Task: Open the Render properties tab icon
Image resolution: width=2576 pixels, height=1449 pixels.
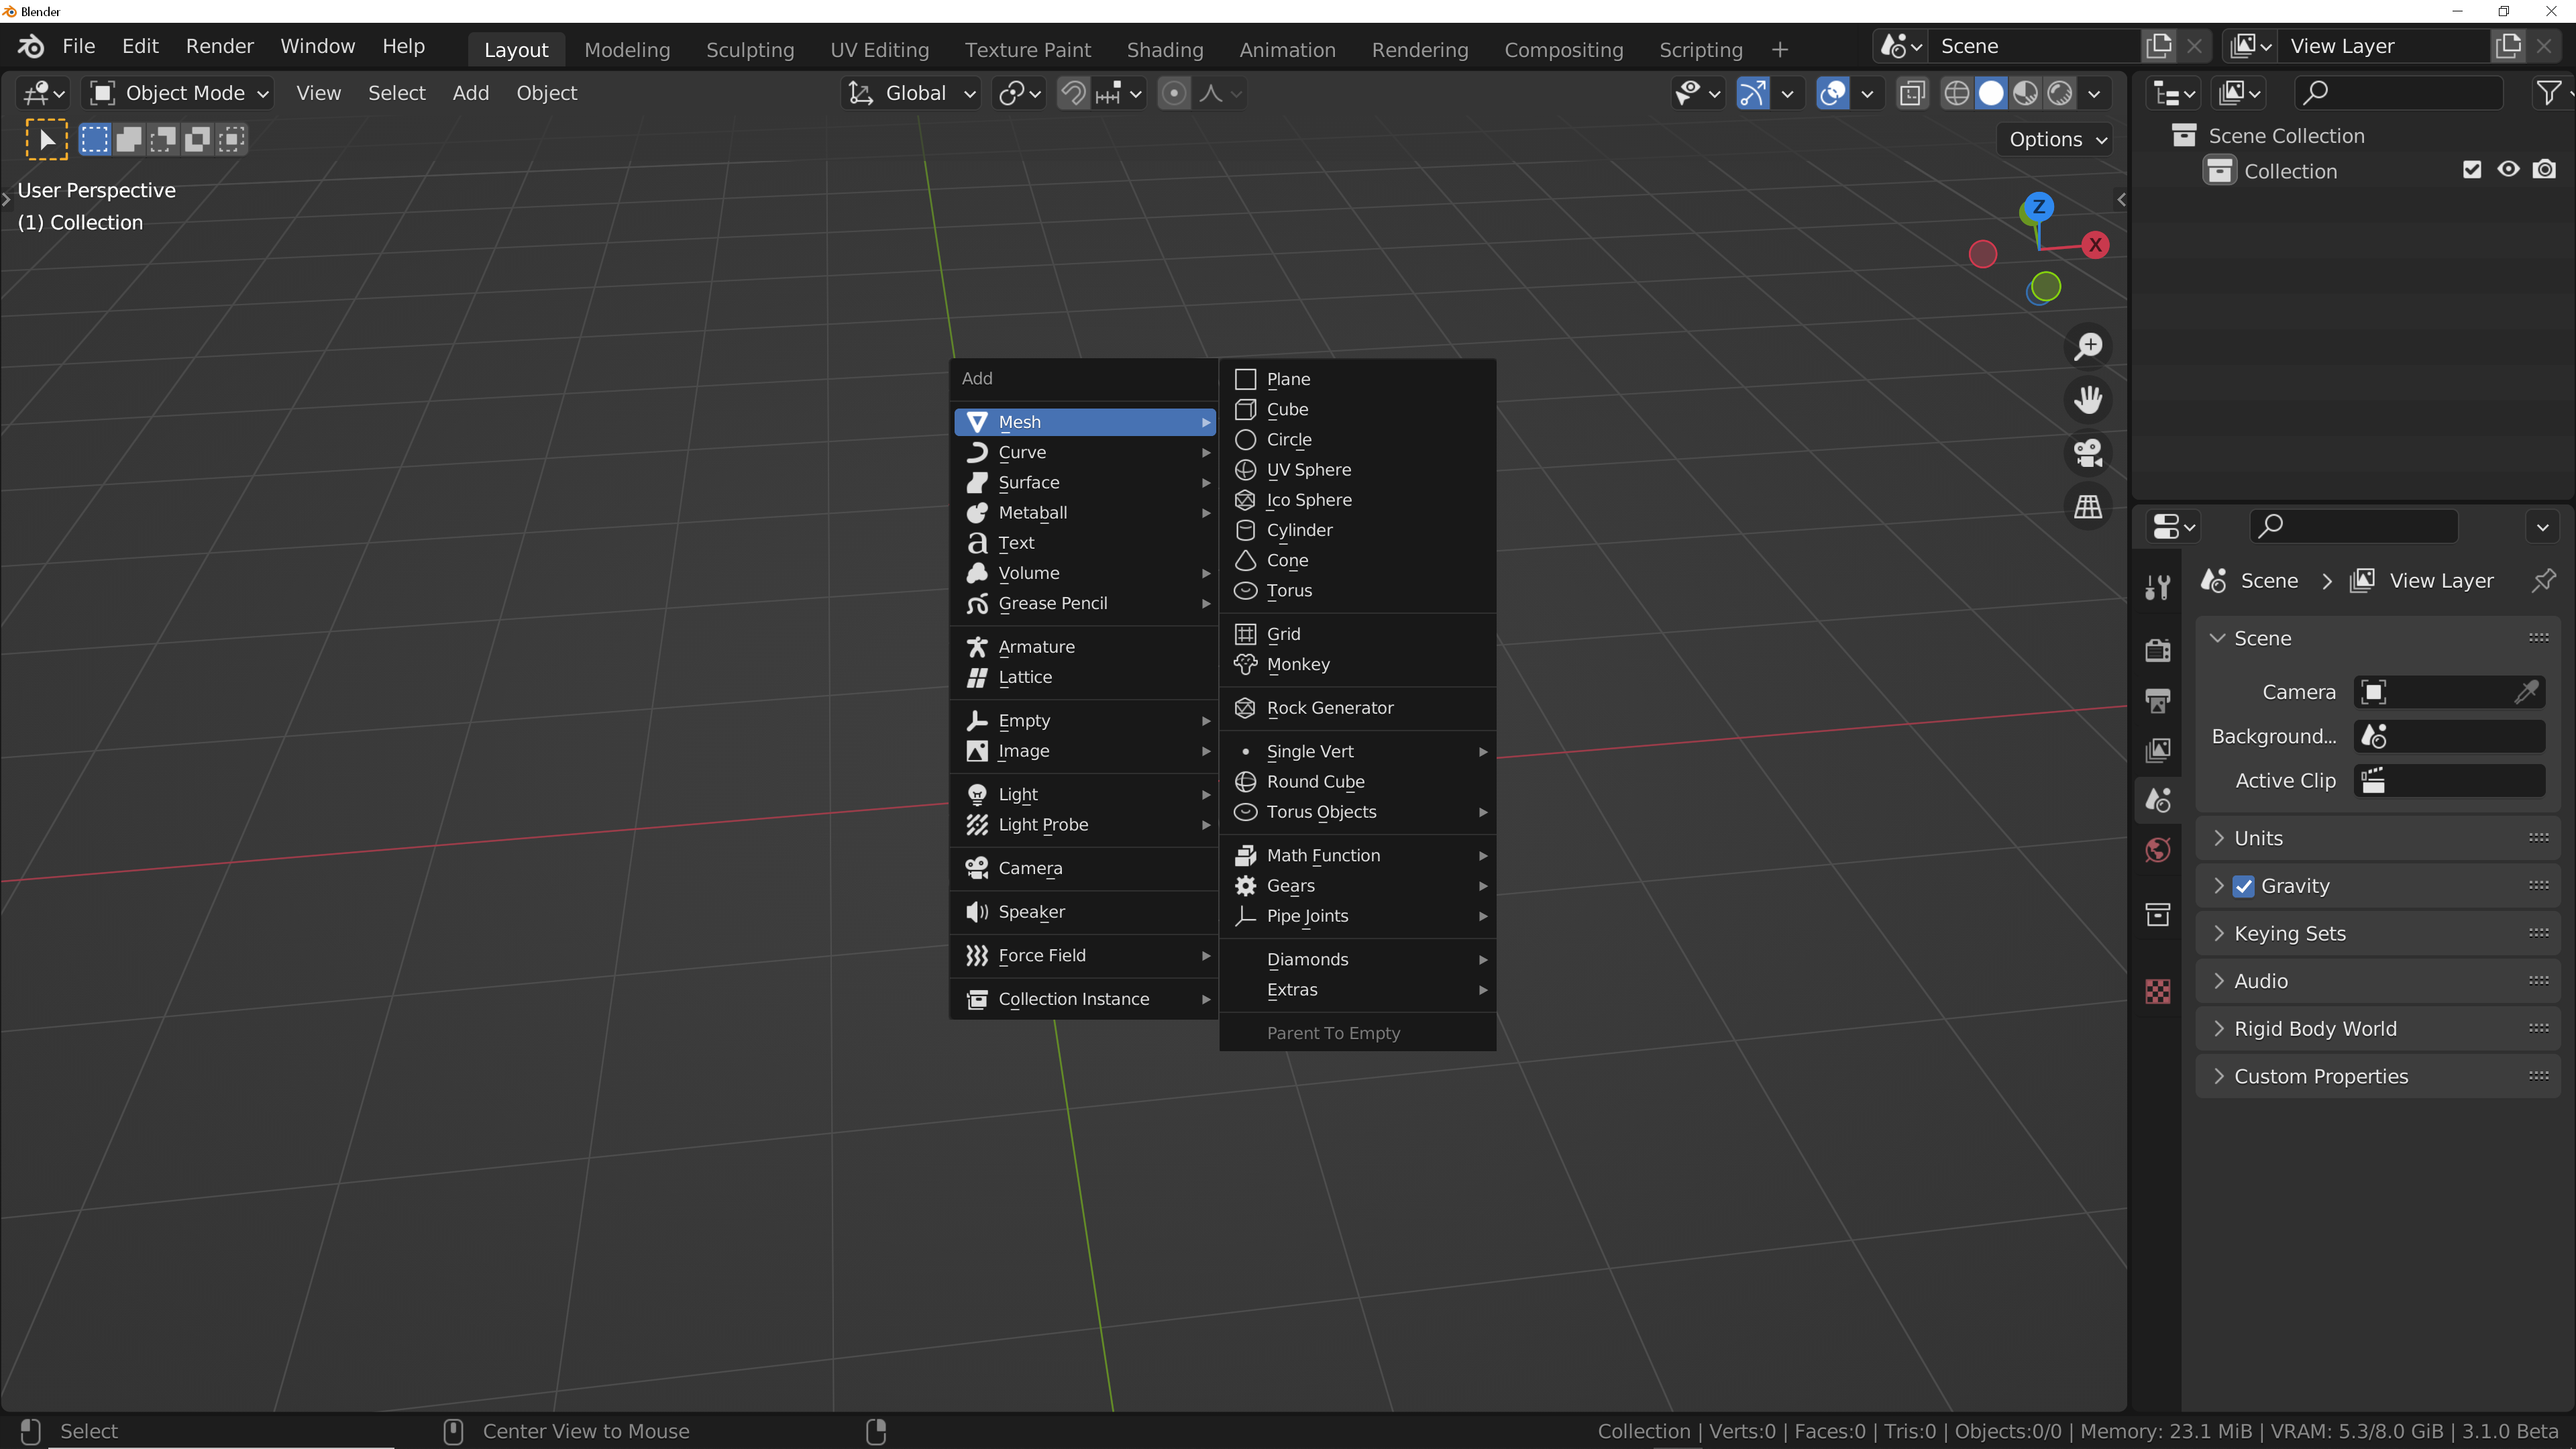Action: click(x=2158, y=650)
